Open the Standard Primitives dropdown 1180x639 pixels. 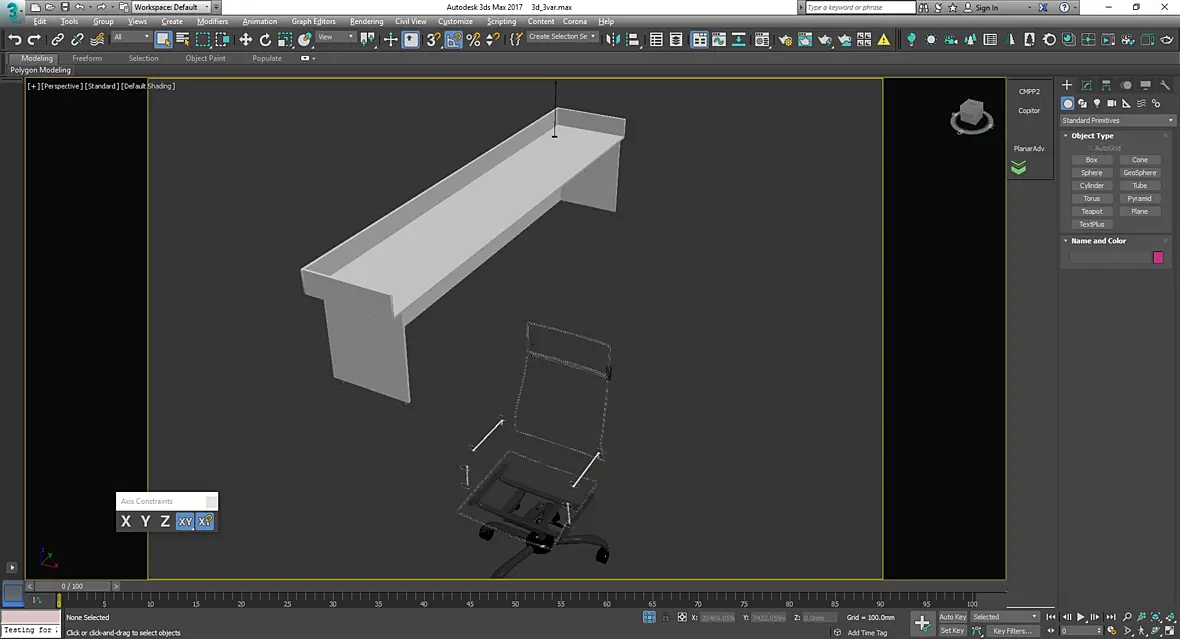point(1117,120)
